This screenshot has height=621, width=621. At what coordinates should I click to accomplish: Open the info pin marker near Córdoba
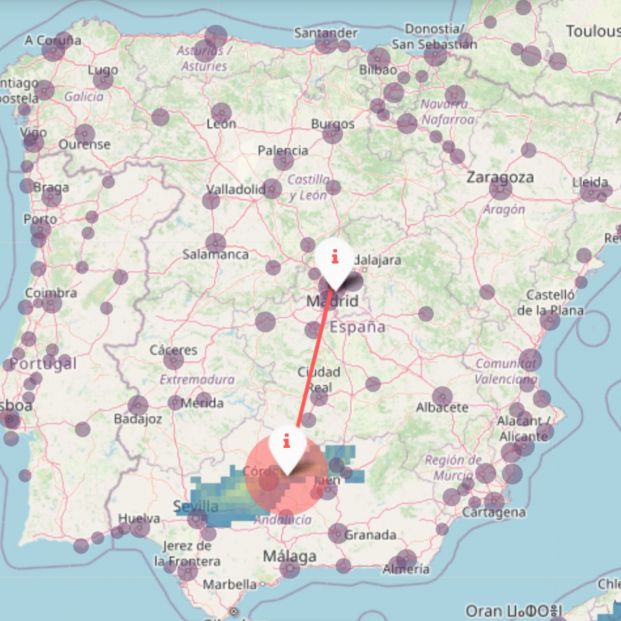(x=287, y=448)
